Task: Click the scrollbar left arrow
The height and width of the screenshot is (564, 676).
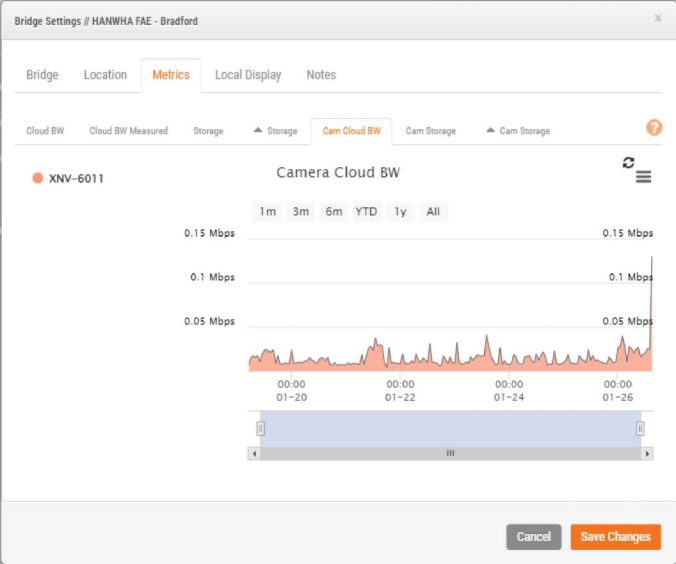Action: click(x=254, y=453)
